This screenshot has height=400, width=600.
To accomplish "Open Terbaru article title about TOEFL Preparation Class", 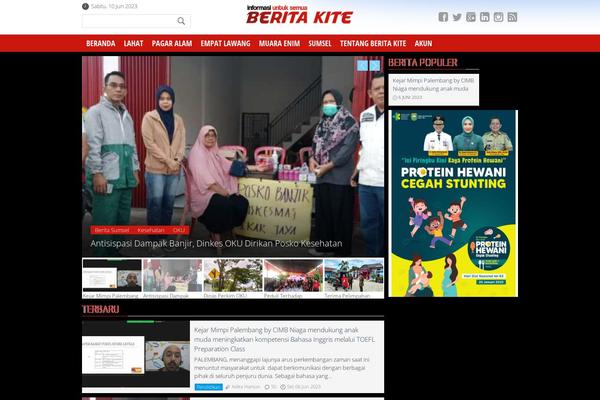I will [284, 339].
